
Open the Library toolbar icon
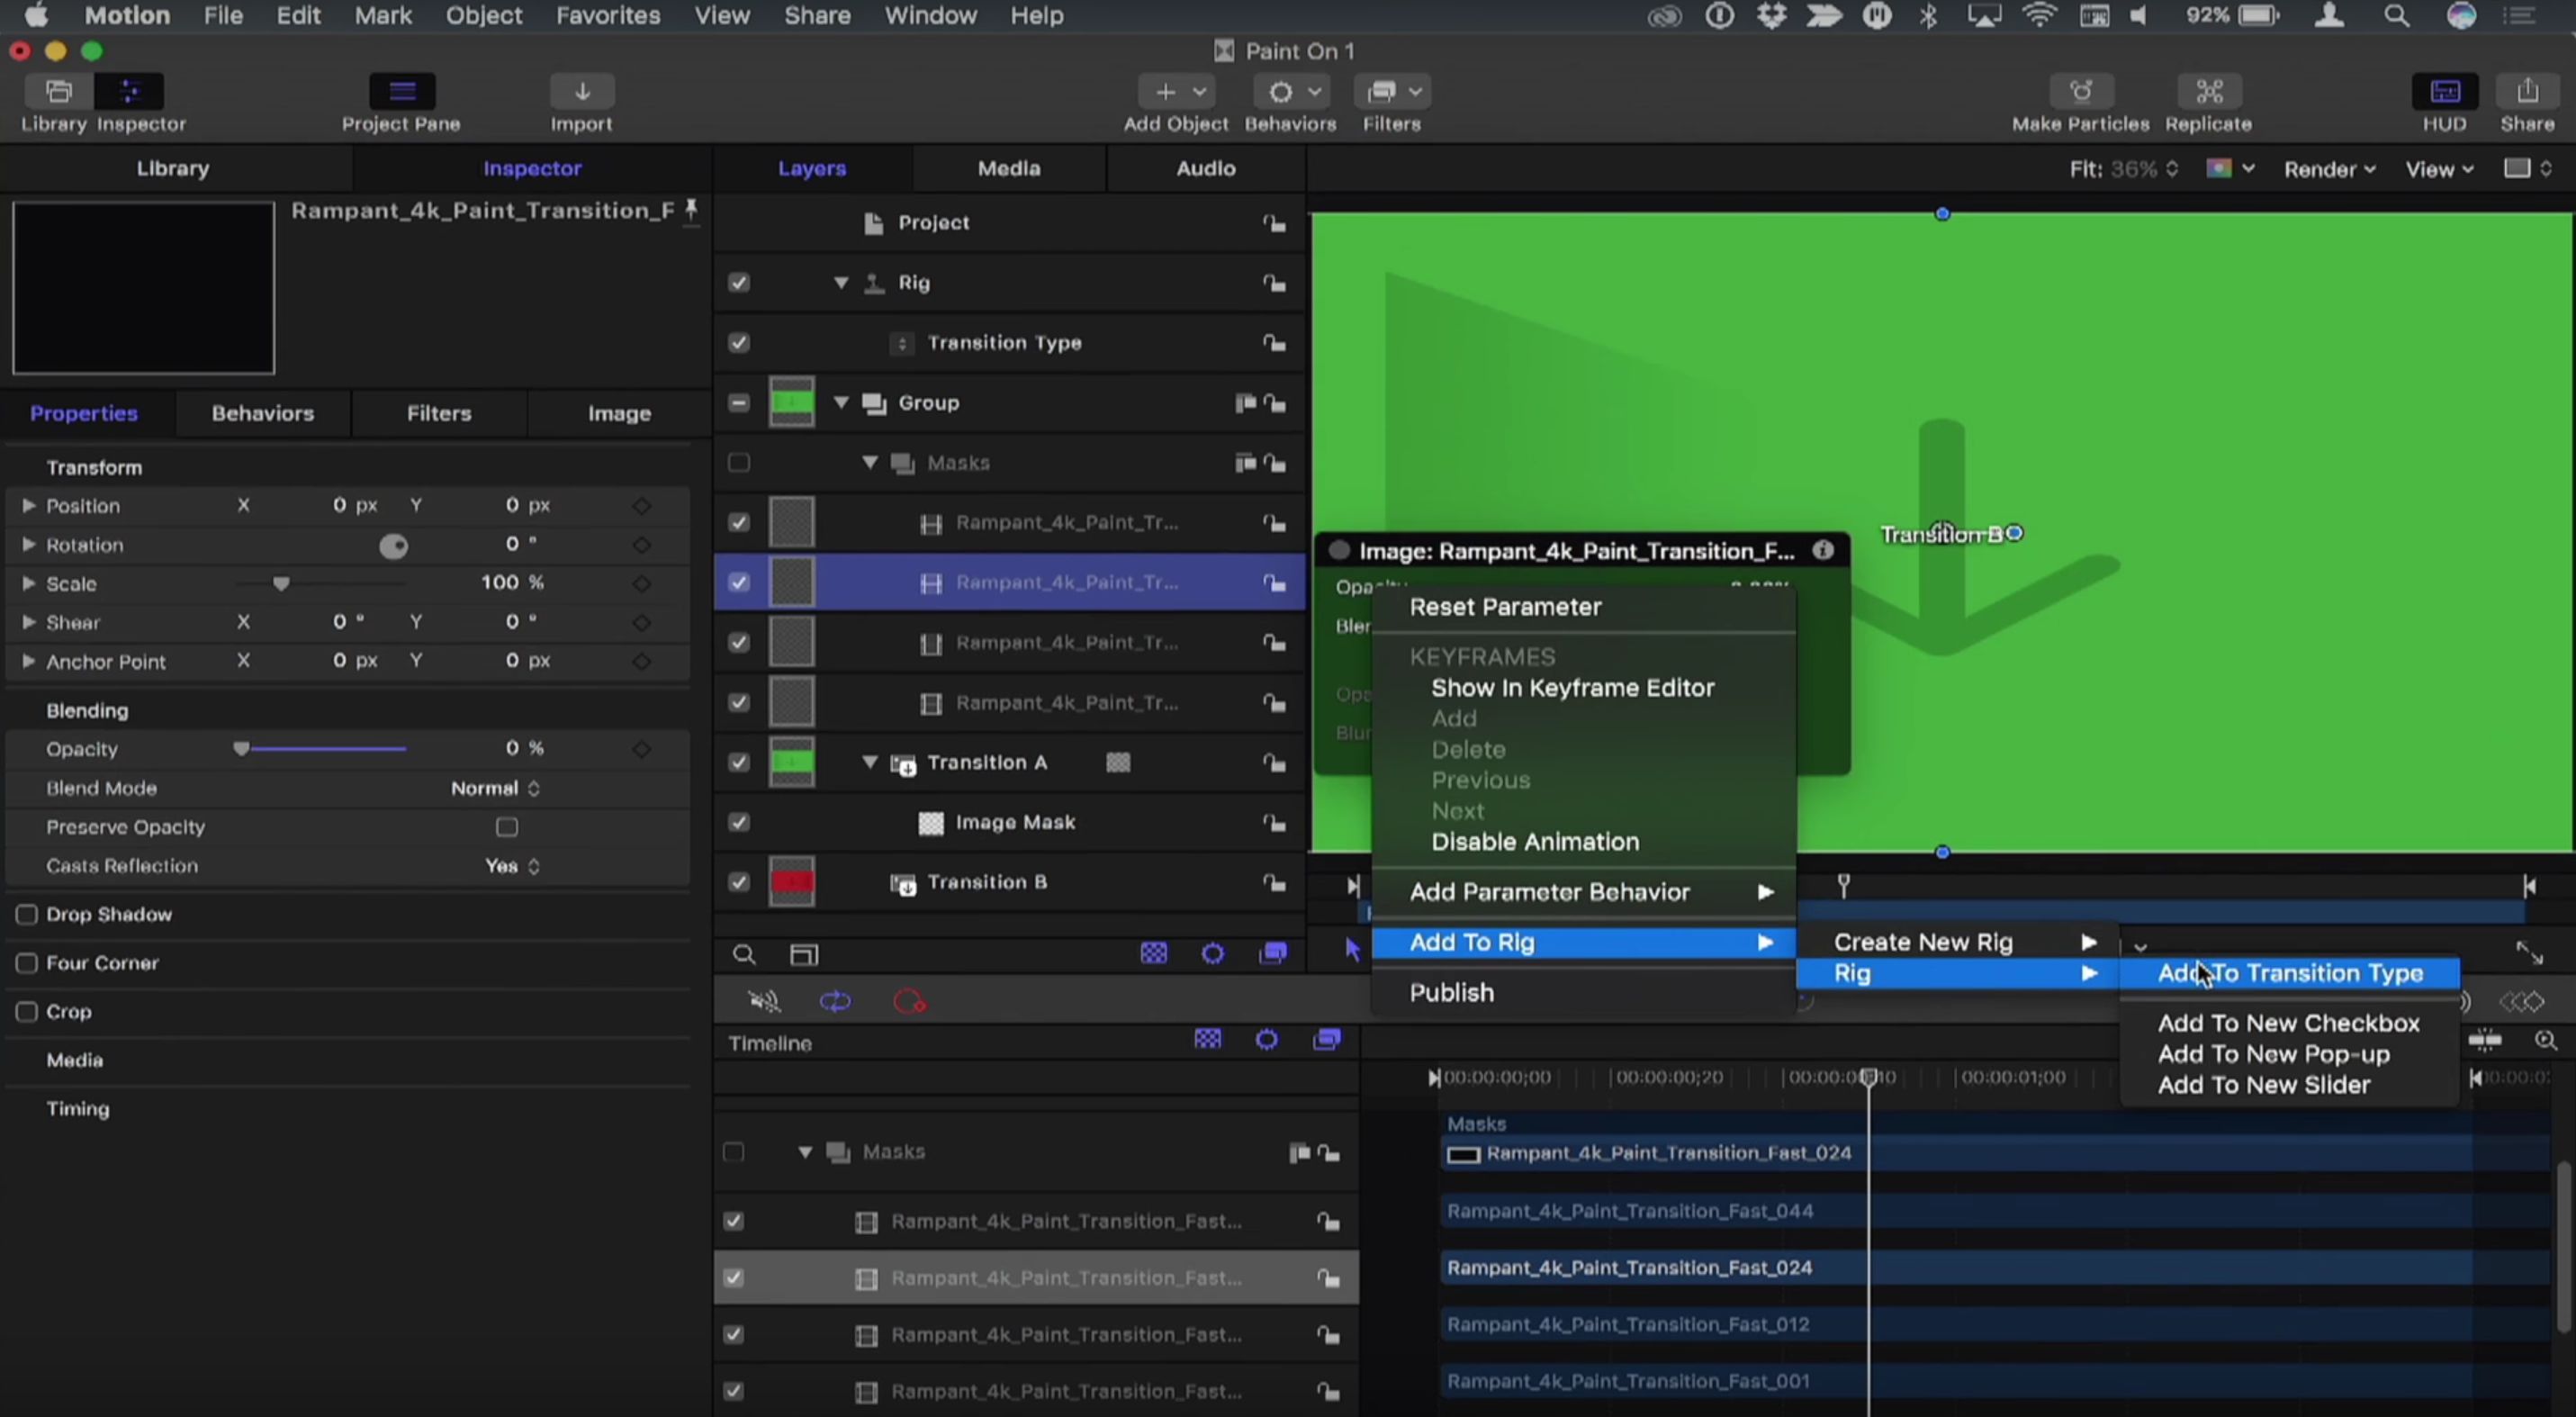58,92
